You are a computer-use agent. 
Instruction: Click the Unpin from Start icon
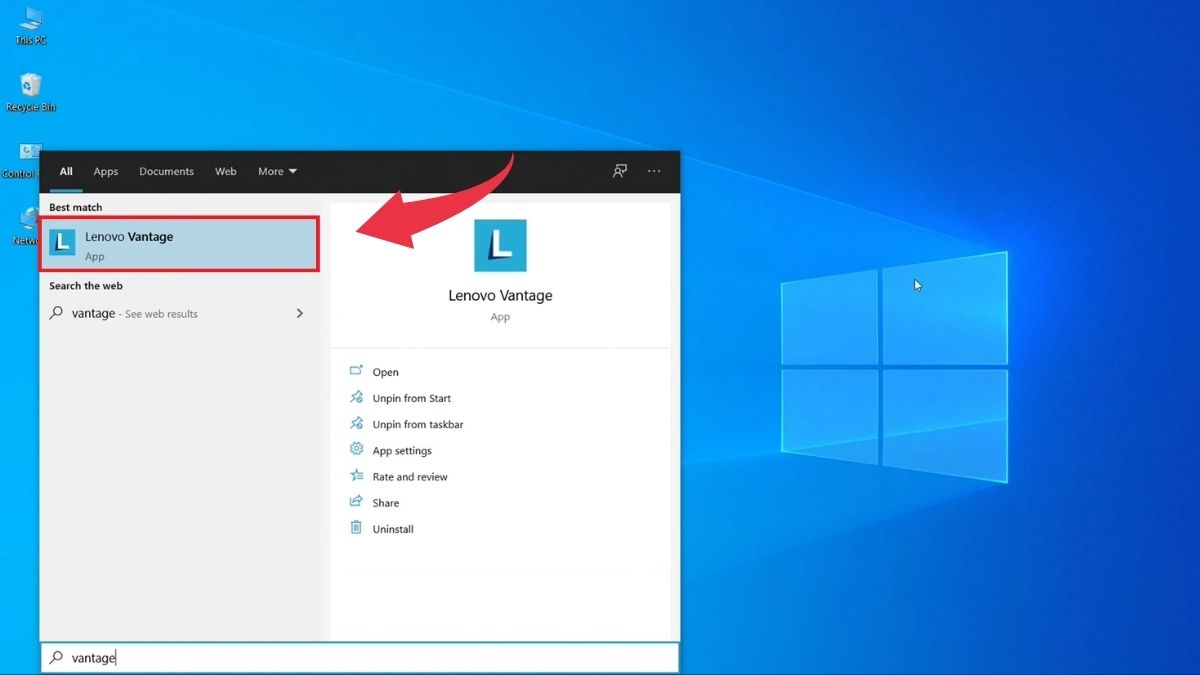(x=356, y=397)
